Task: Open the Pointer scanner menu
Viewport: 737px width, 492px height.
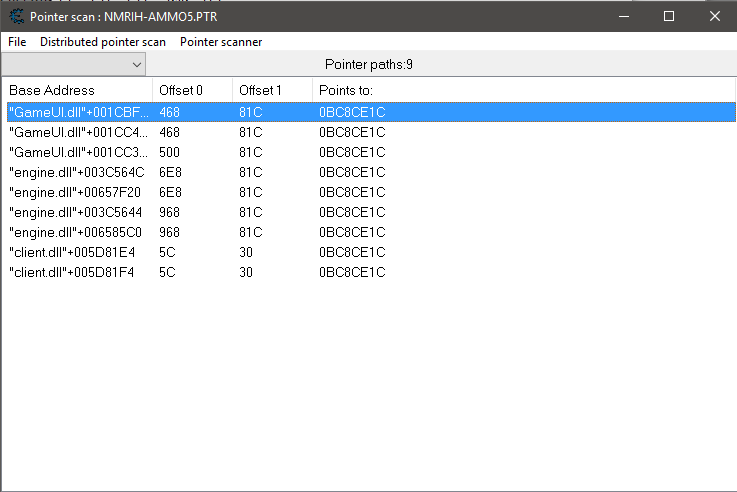Action: 221,42
